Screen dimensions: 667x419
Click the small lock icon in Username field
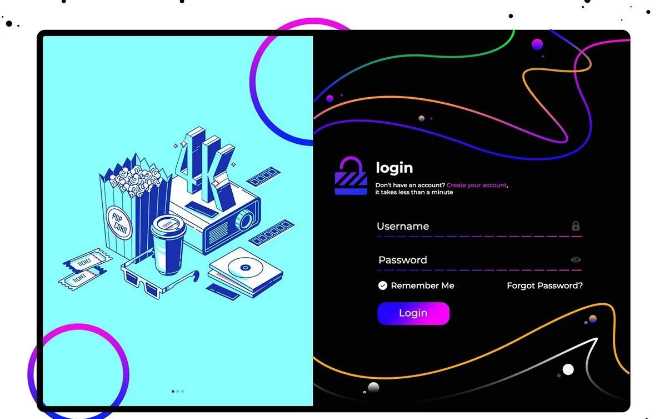tap(575, 225)
